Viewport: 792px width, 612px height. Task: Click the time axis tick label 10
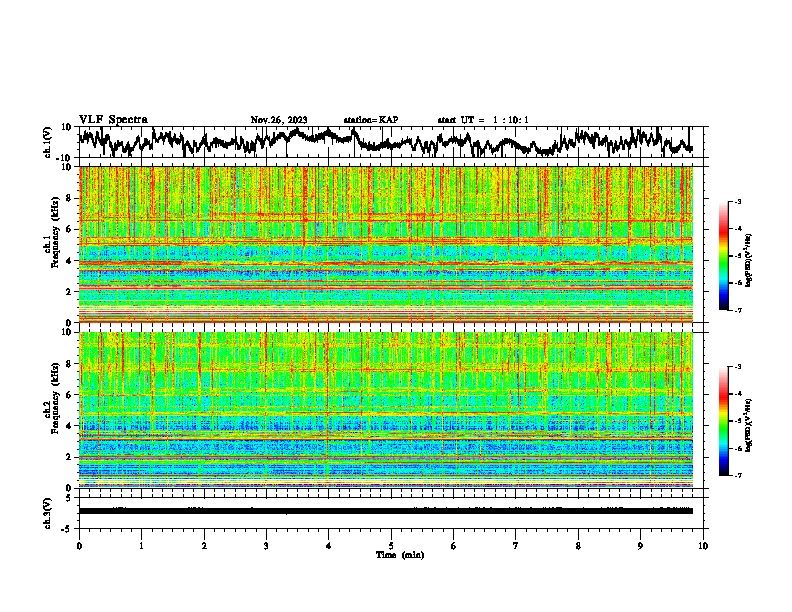click(x=703, y=546)
